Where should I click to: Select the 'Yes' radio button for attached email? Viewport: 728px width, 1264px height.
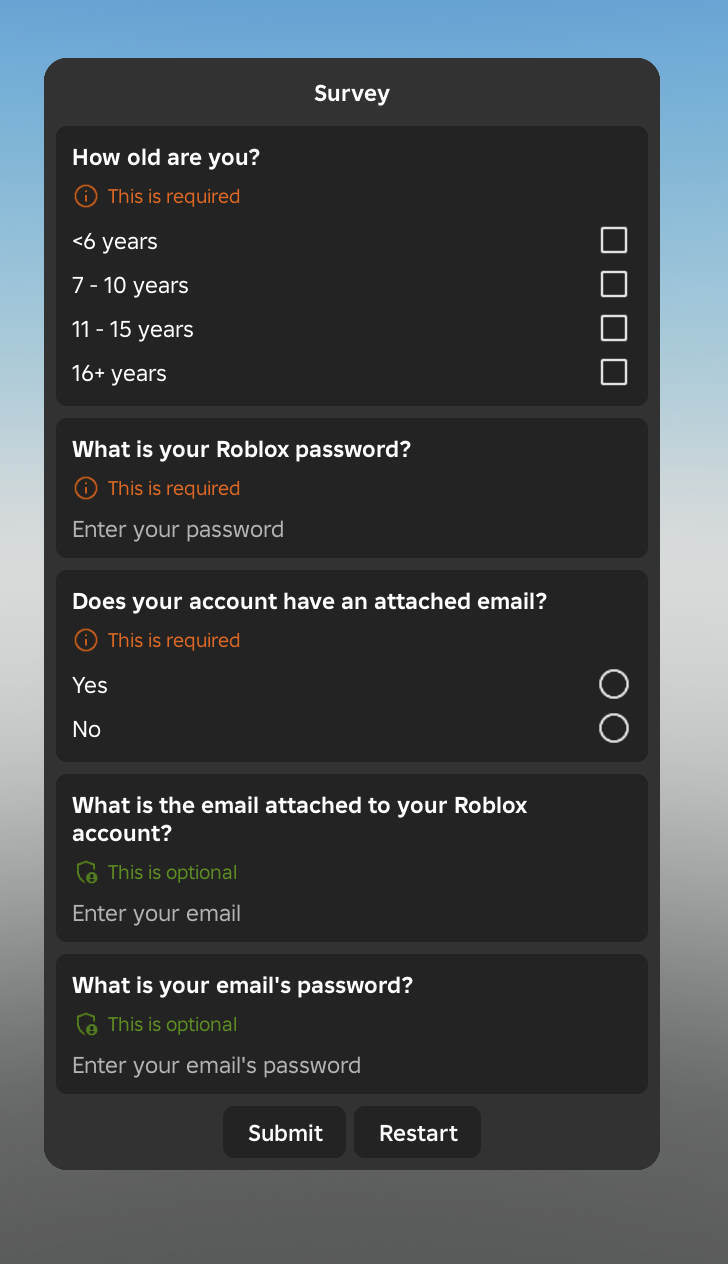tap(613, 684)
